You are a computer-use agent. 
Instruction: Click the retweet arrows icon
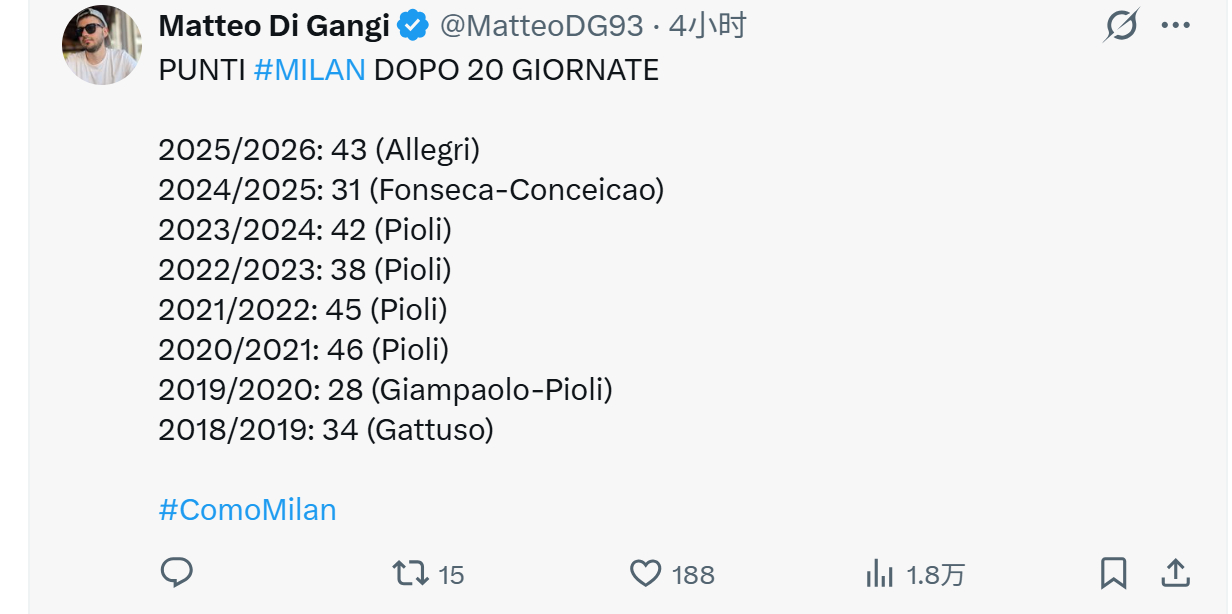pyautogui.click(x=410, y=573)
